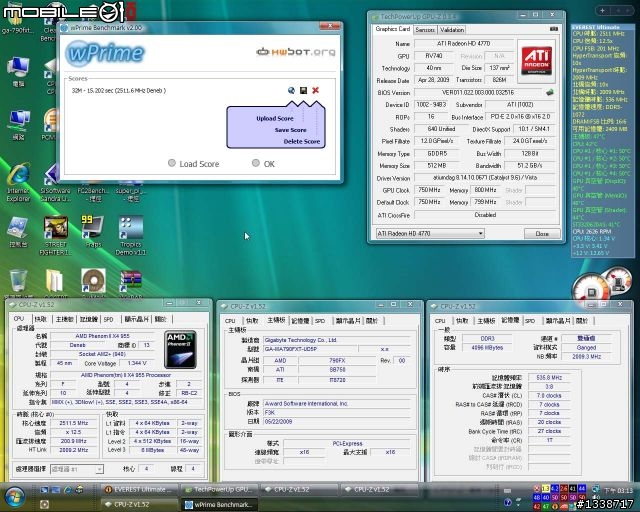This screenshot has height=512, width=640.
Task: Open the CPU tab in right CPU-Z memory window
Action: click(440, 321)
